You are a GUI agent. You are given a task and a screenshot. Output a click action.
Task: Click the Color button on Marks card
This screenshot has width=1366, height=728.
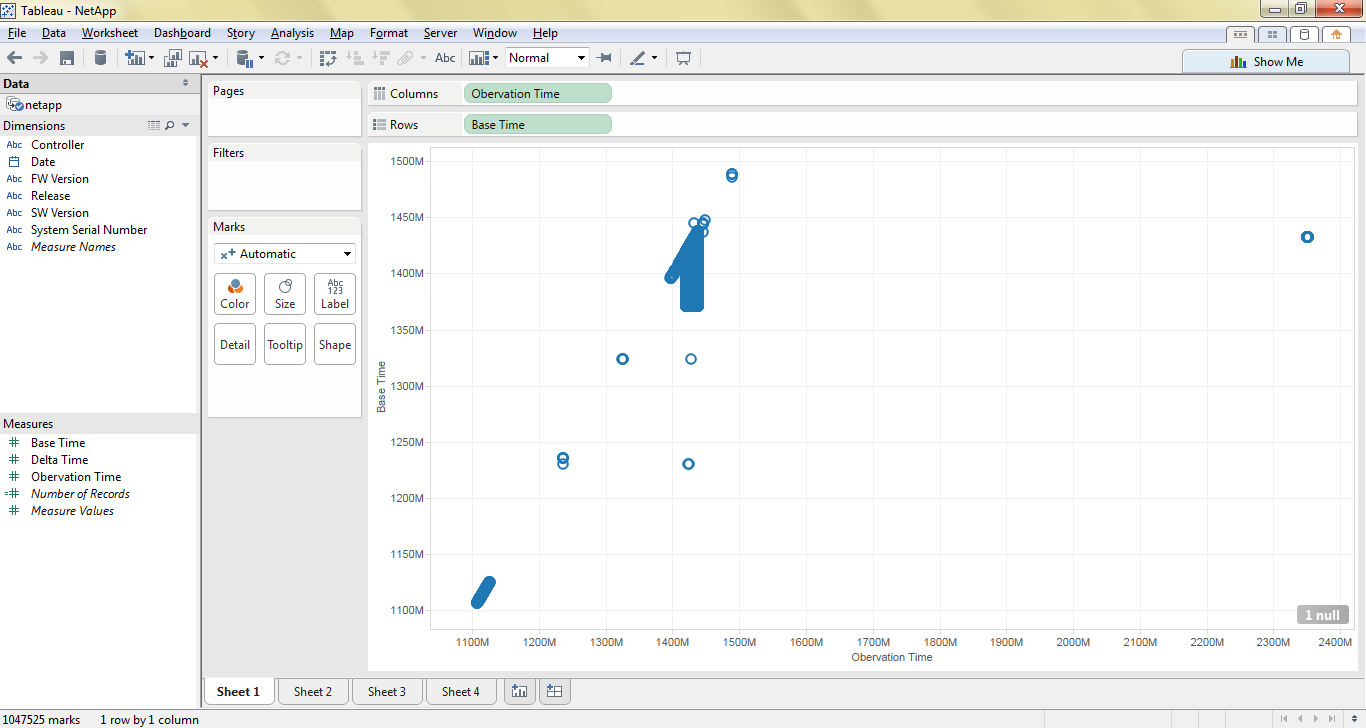coord(235,294)
